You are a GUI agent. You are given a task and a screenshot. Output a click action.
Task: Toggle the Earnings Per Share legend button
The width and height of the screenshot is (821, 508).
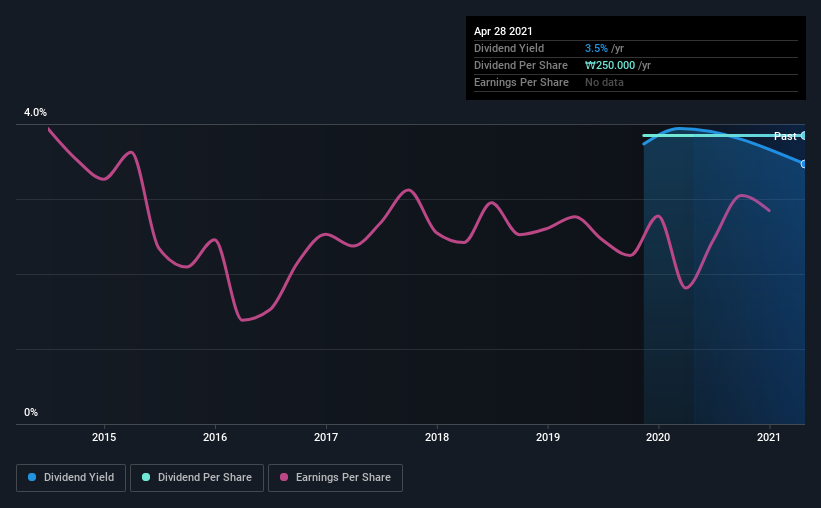tap(335, 478)
